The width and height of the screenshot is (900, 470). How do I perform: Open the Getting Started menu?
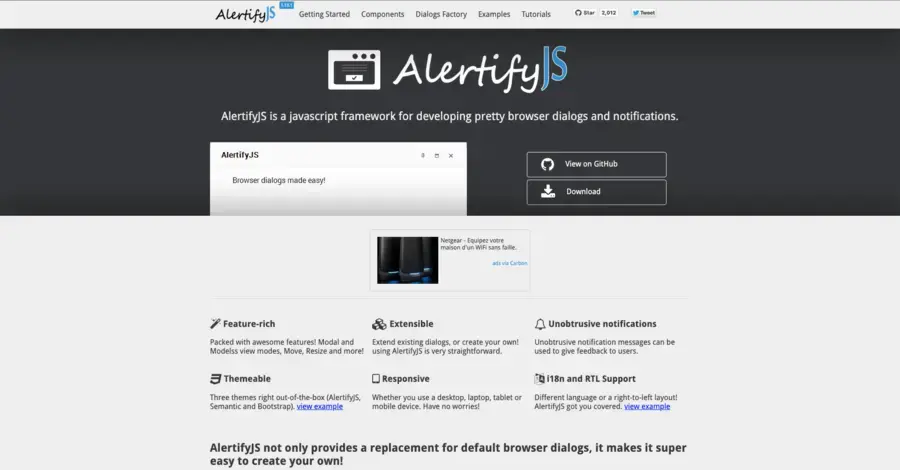[x=324, y=14]
